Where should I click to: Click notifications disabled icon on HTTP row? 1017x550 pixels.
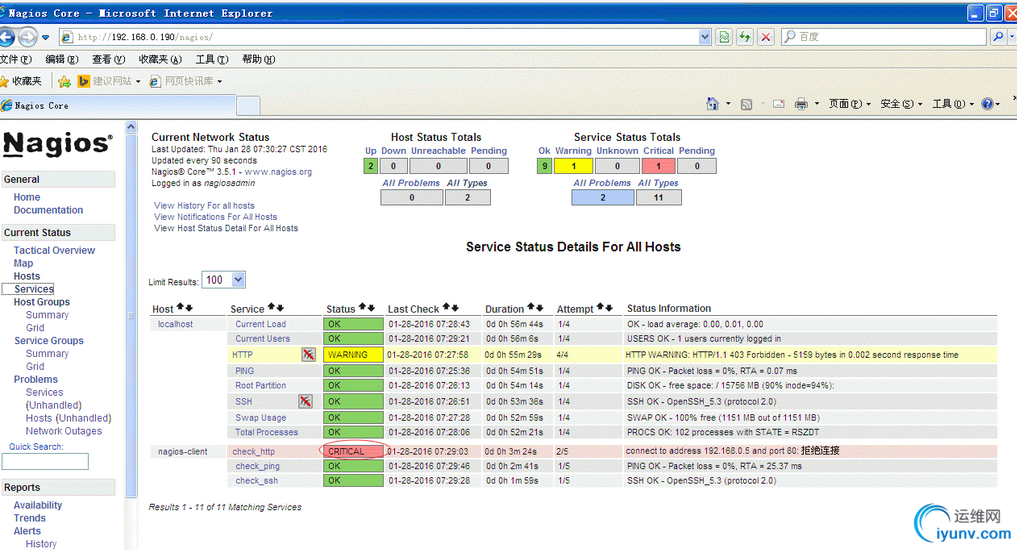309,355
